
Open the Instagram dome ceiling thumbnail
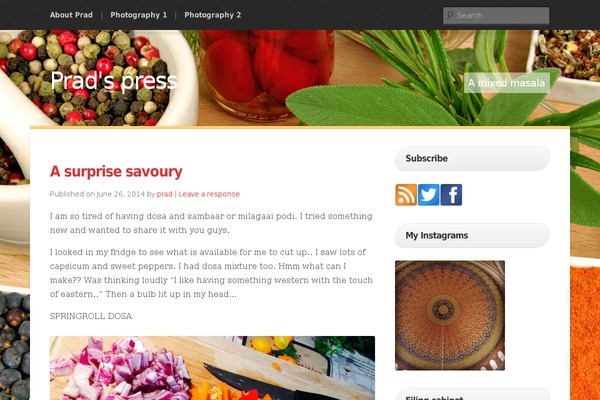click(450, 315)
